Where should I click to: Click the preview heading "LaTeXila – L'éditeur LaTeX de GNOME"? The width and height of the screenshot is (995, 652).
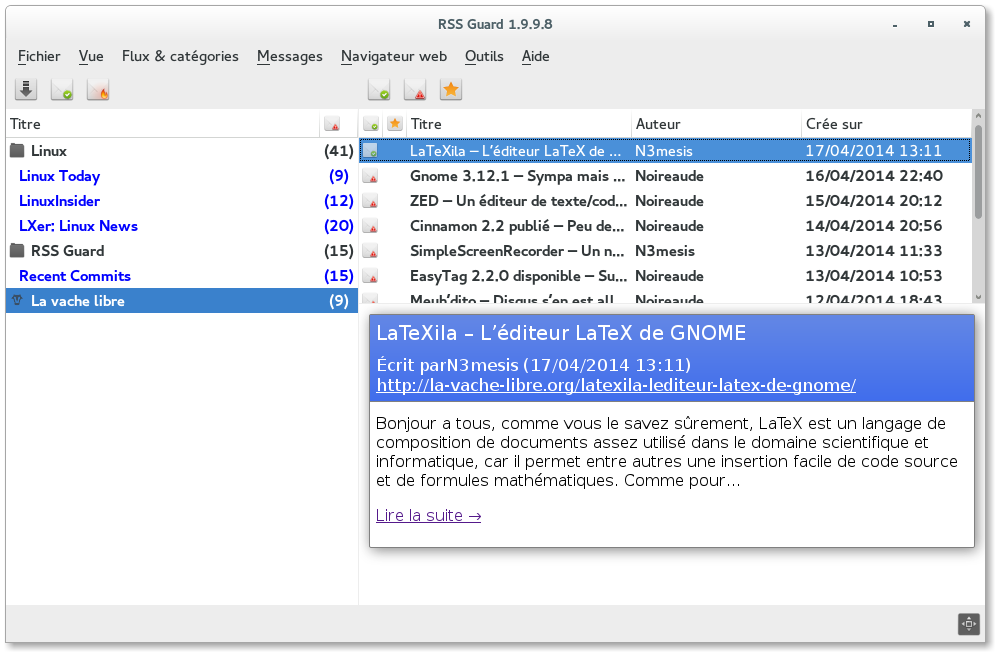(x=561, y=333)
